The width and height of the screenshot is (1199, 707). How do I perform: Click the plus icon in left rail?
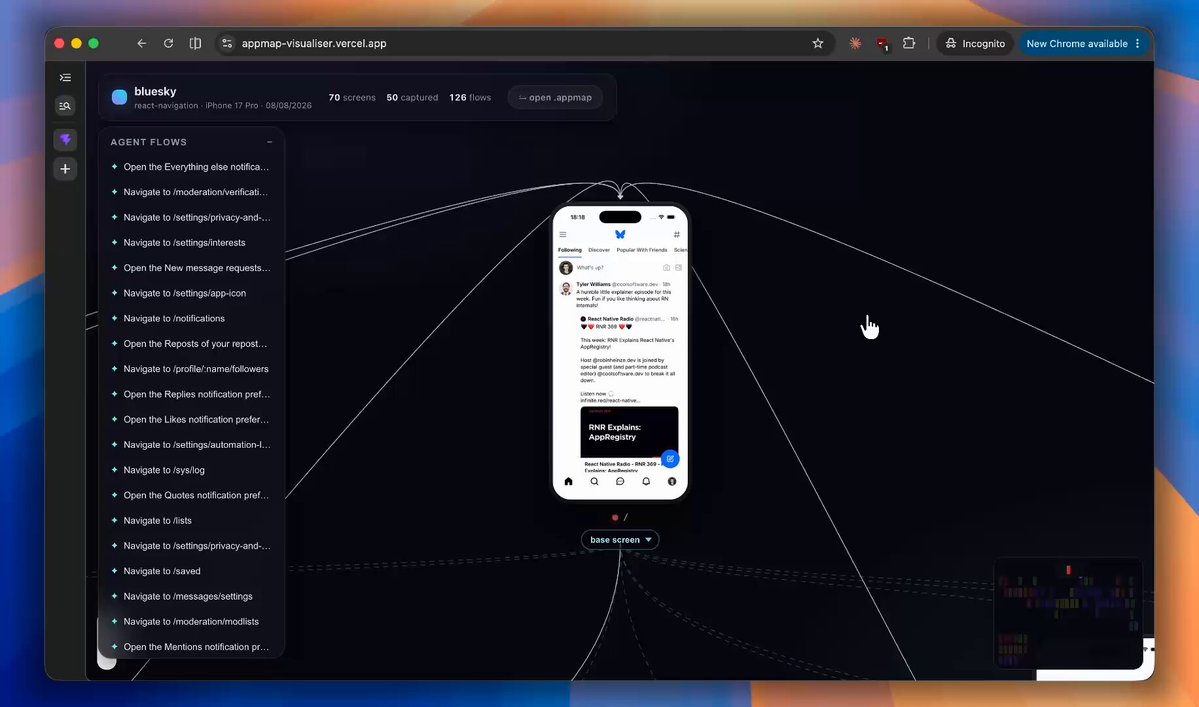tap(65, 169)
